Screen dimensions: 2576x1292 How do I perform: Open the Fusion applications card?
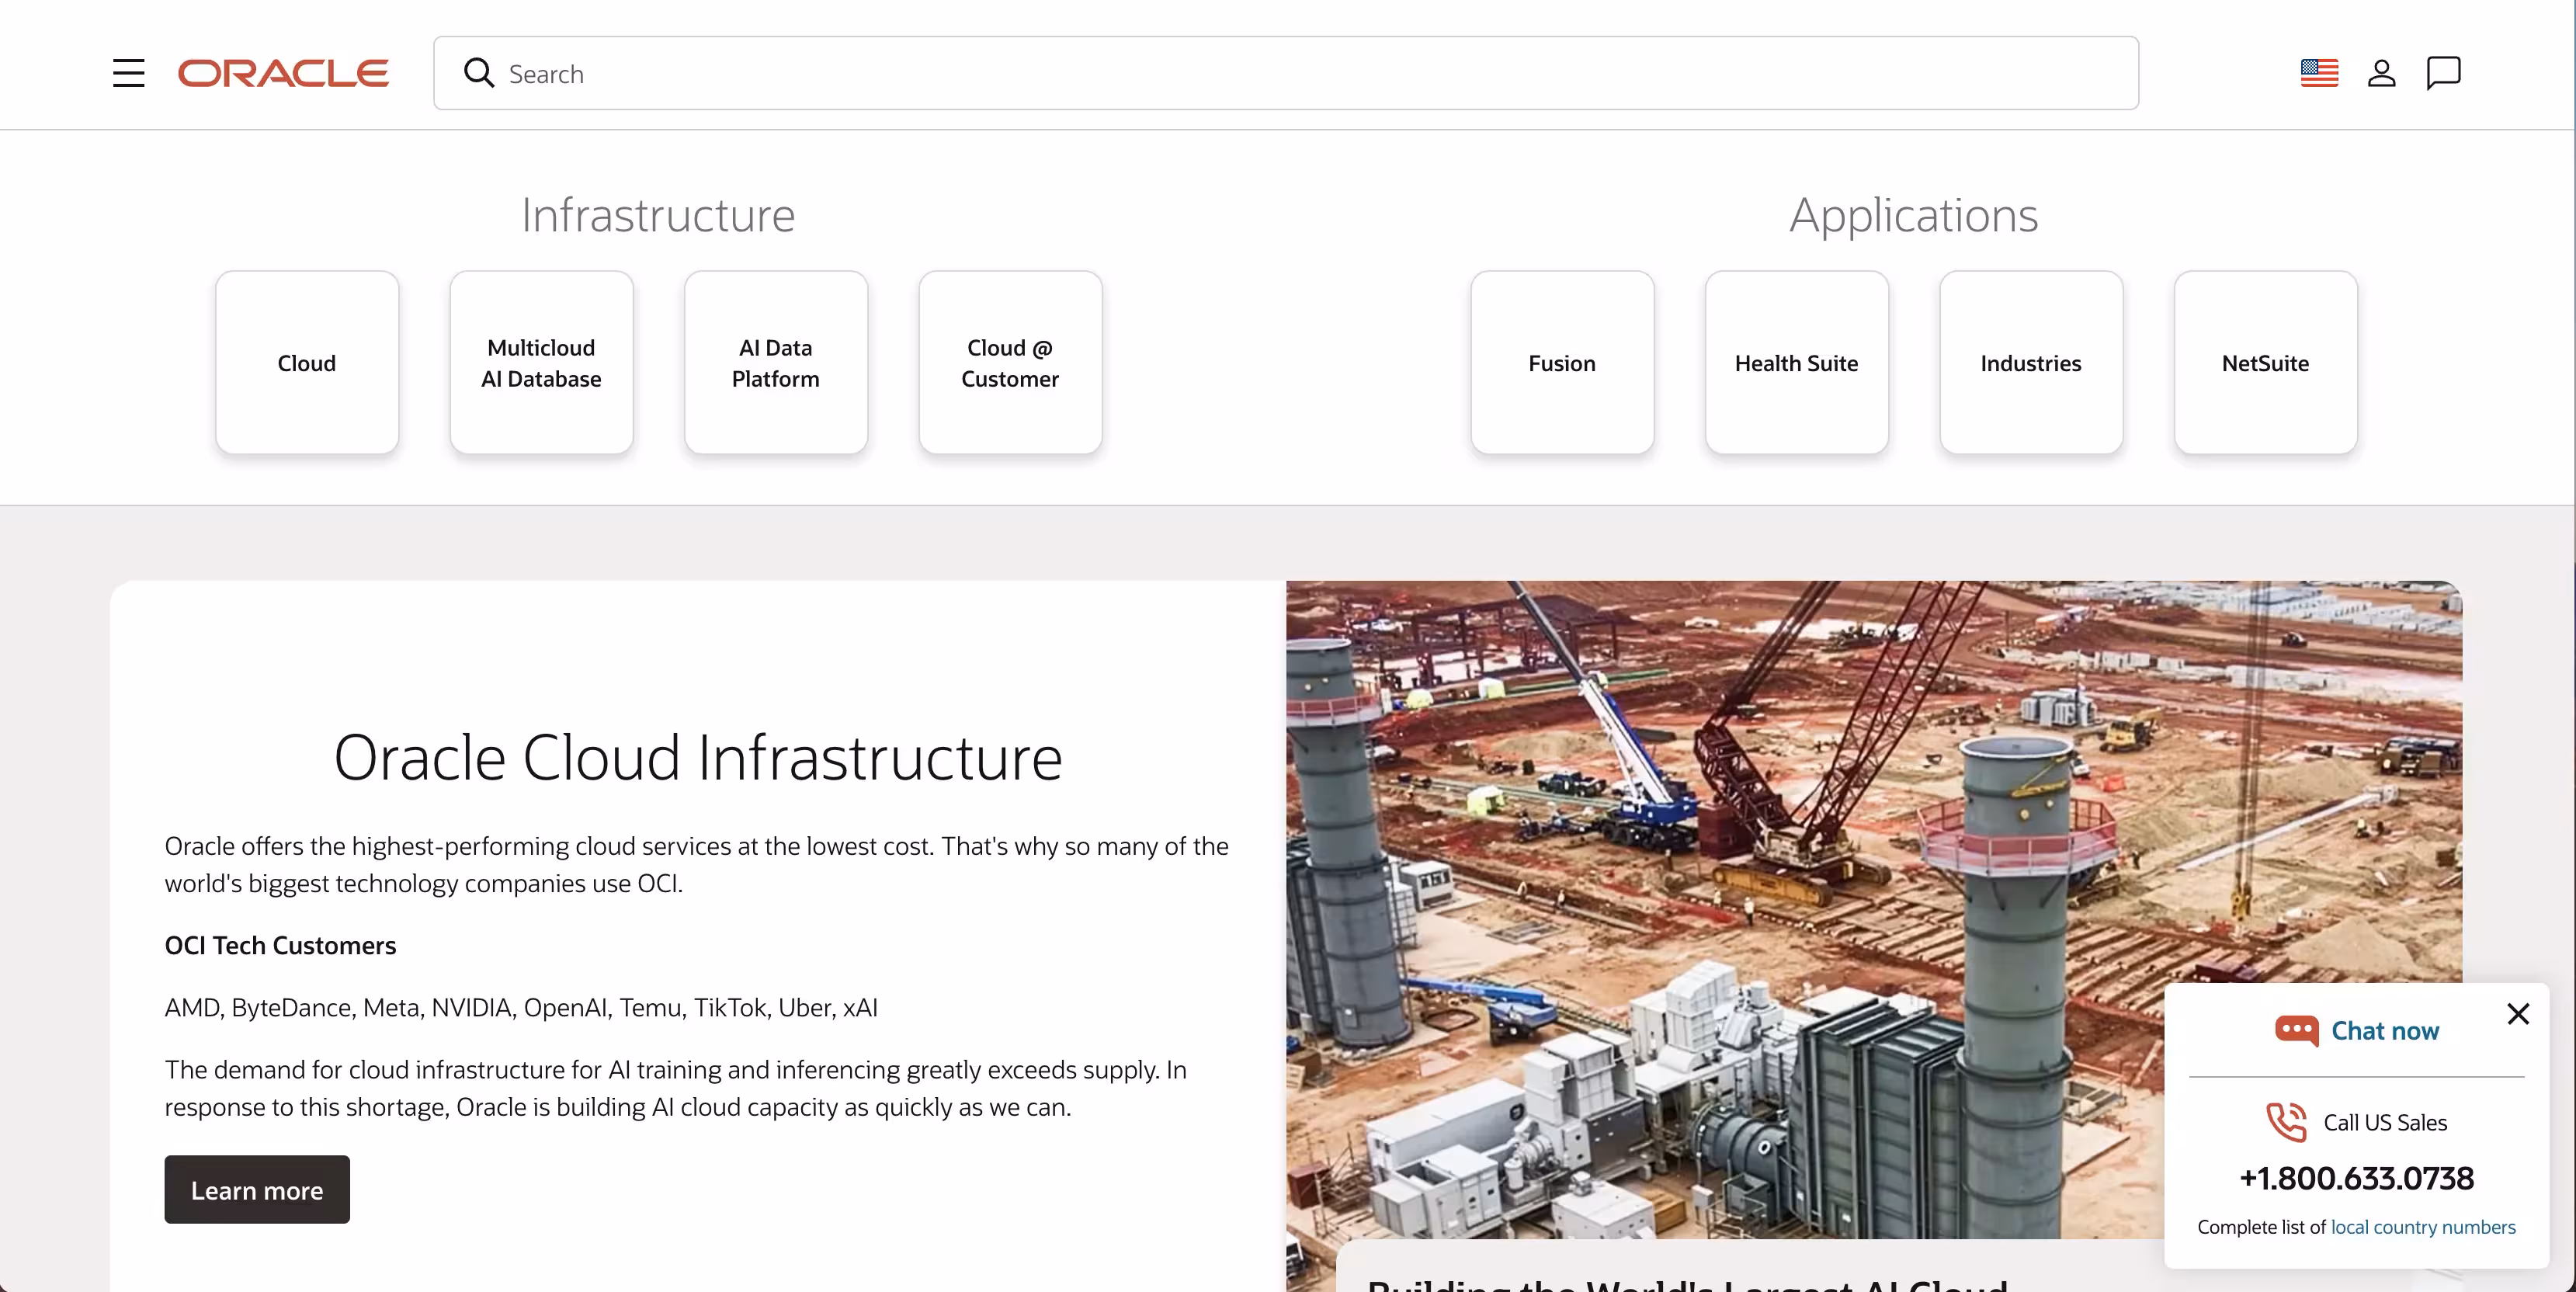[x=1562, y=363]
